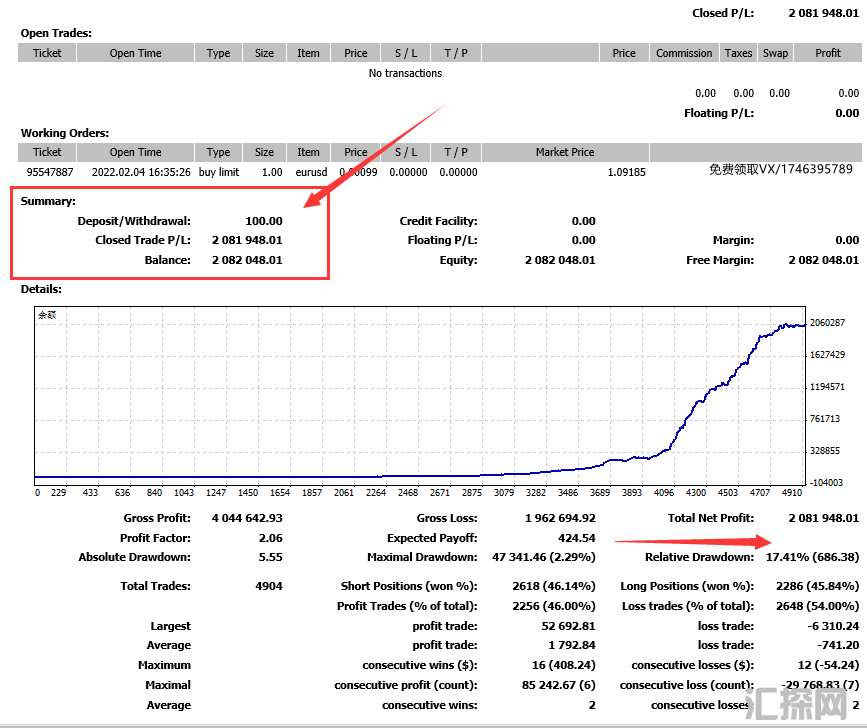
Task: Click the 'Balance:' label in Summary
Action: [168, 260]
